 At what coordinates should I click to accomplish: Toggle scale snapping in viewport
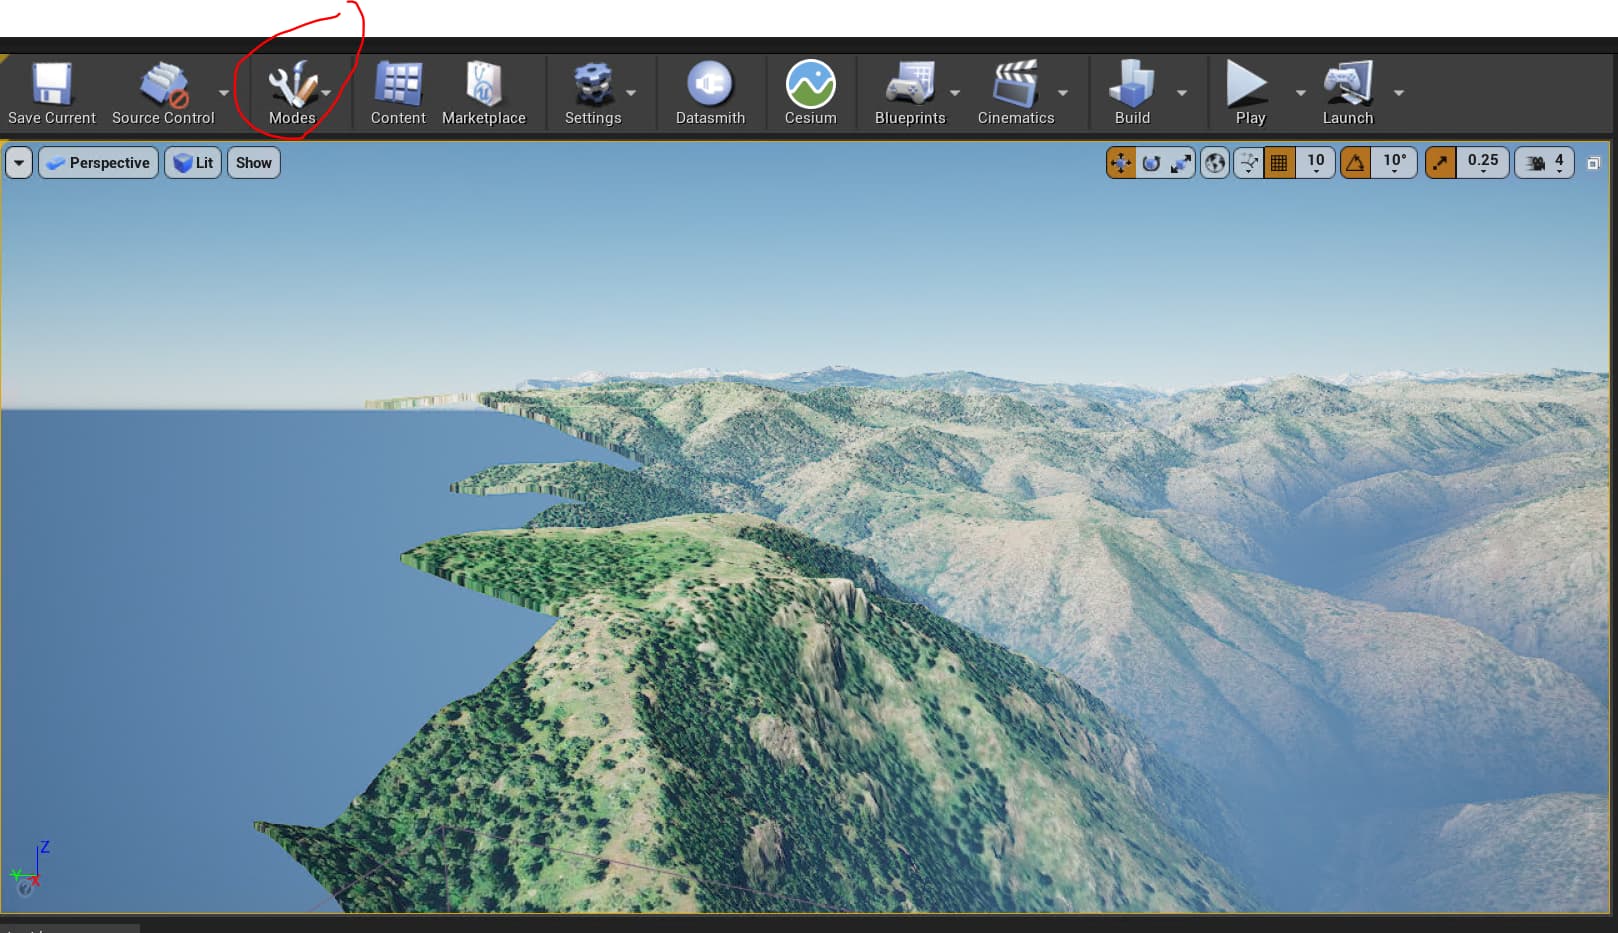tap(1440, 163)
